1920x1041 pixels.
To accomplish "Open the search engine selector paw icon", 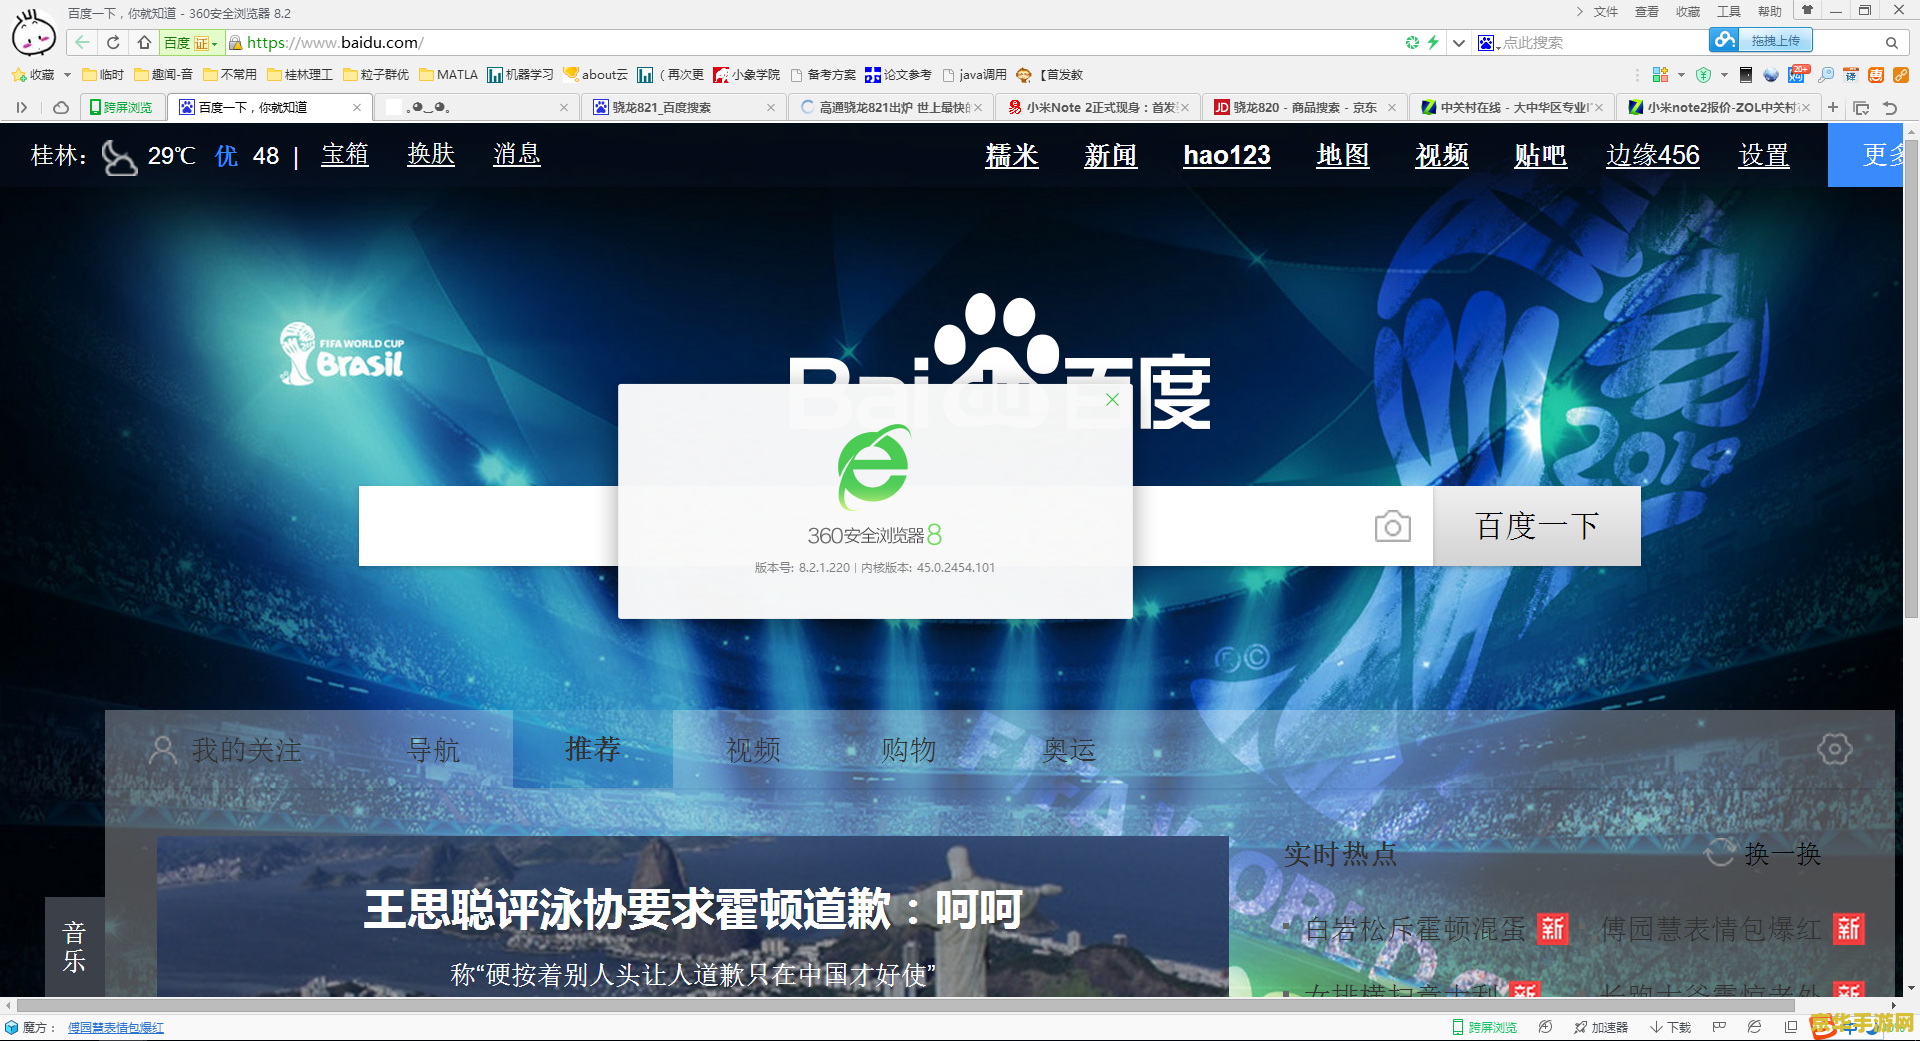I will pyautogui.click(x=1487, y=43).
